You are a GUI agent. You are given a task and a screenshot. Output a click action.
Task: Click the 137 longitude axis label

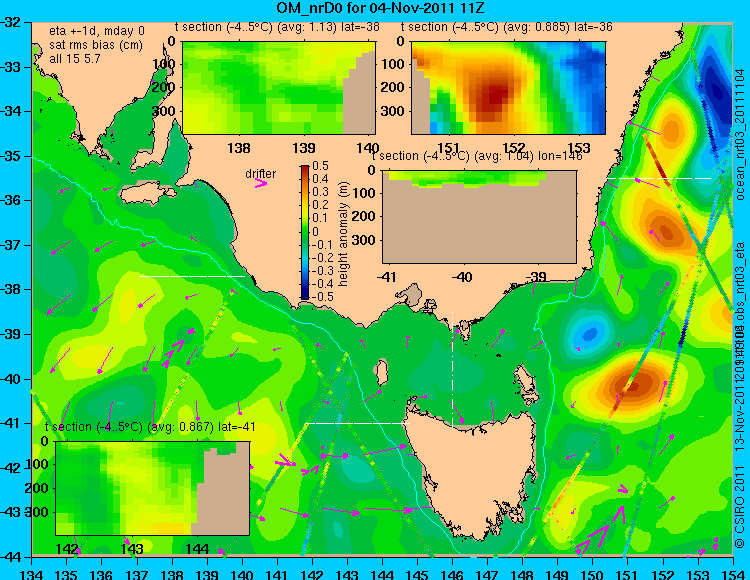click(137, 574)
